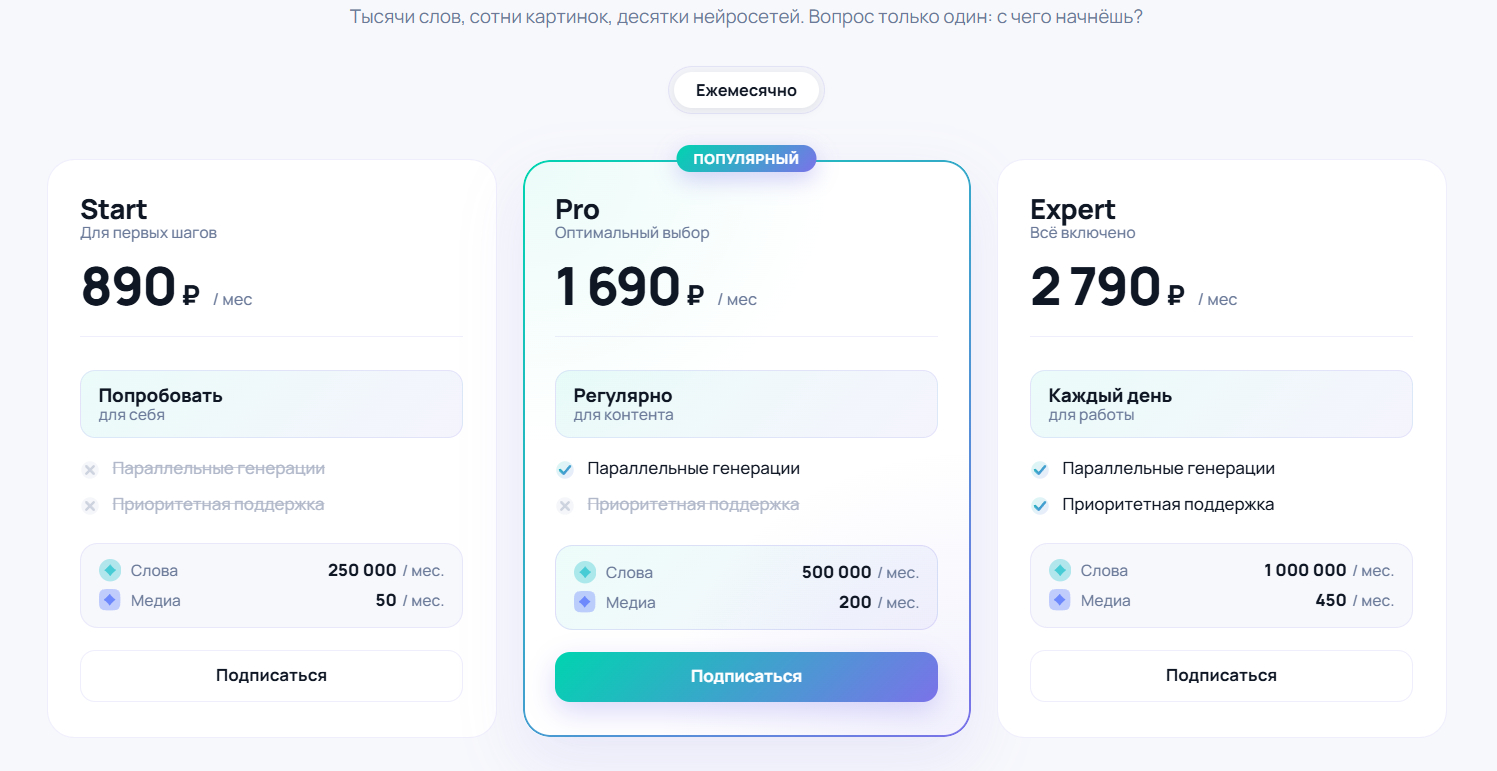This screenshot has height=771, width=1497.
Task: Click Оптимальный выбор subtitle
Action: coord(632,233)
